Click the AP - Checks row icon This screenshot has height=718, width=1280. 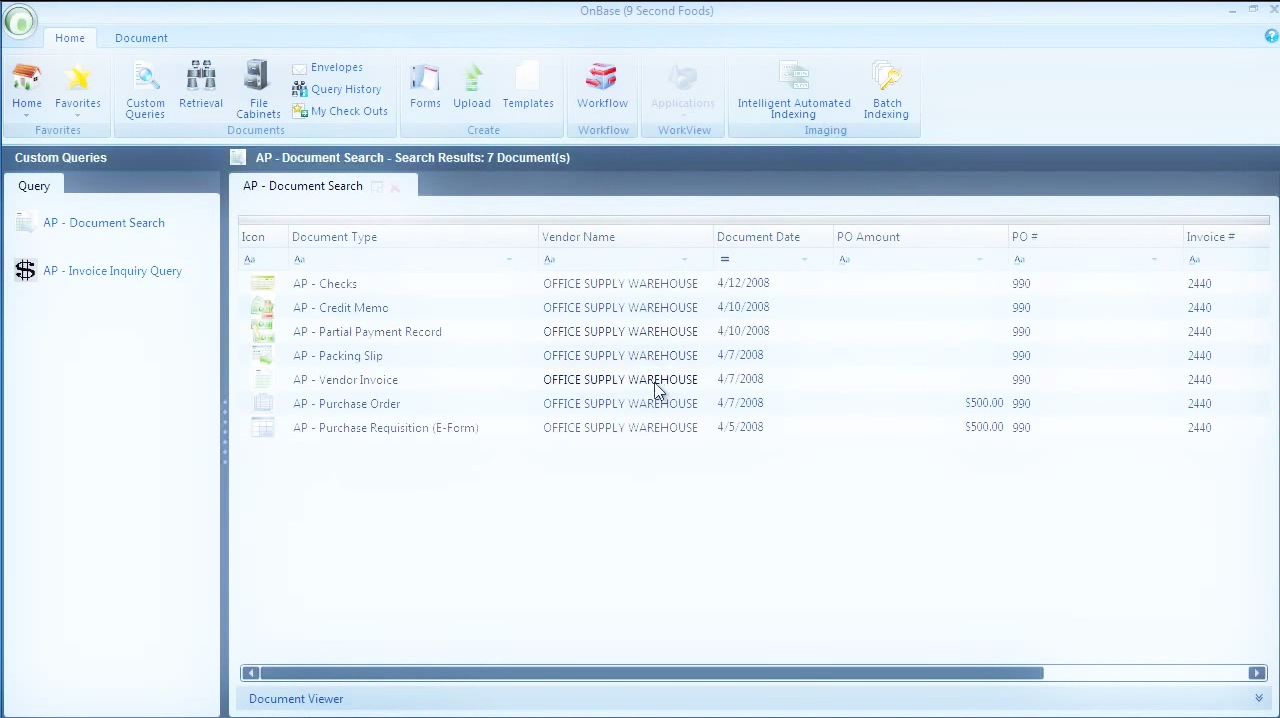point(262,284)
